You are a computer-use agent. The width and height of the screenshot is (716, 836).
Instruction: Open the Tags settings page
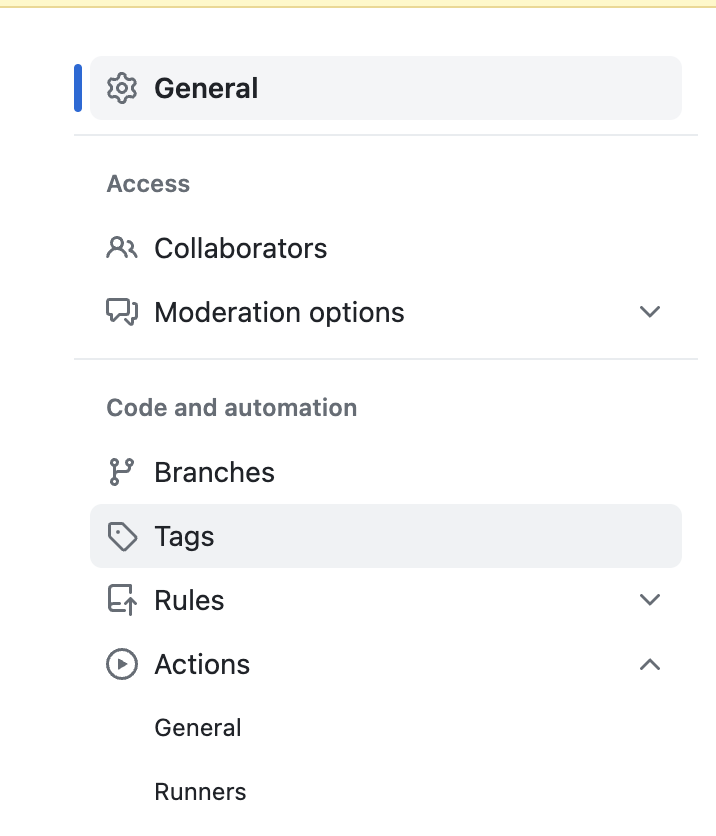click(x=184, y=537)
